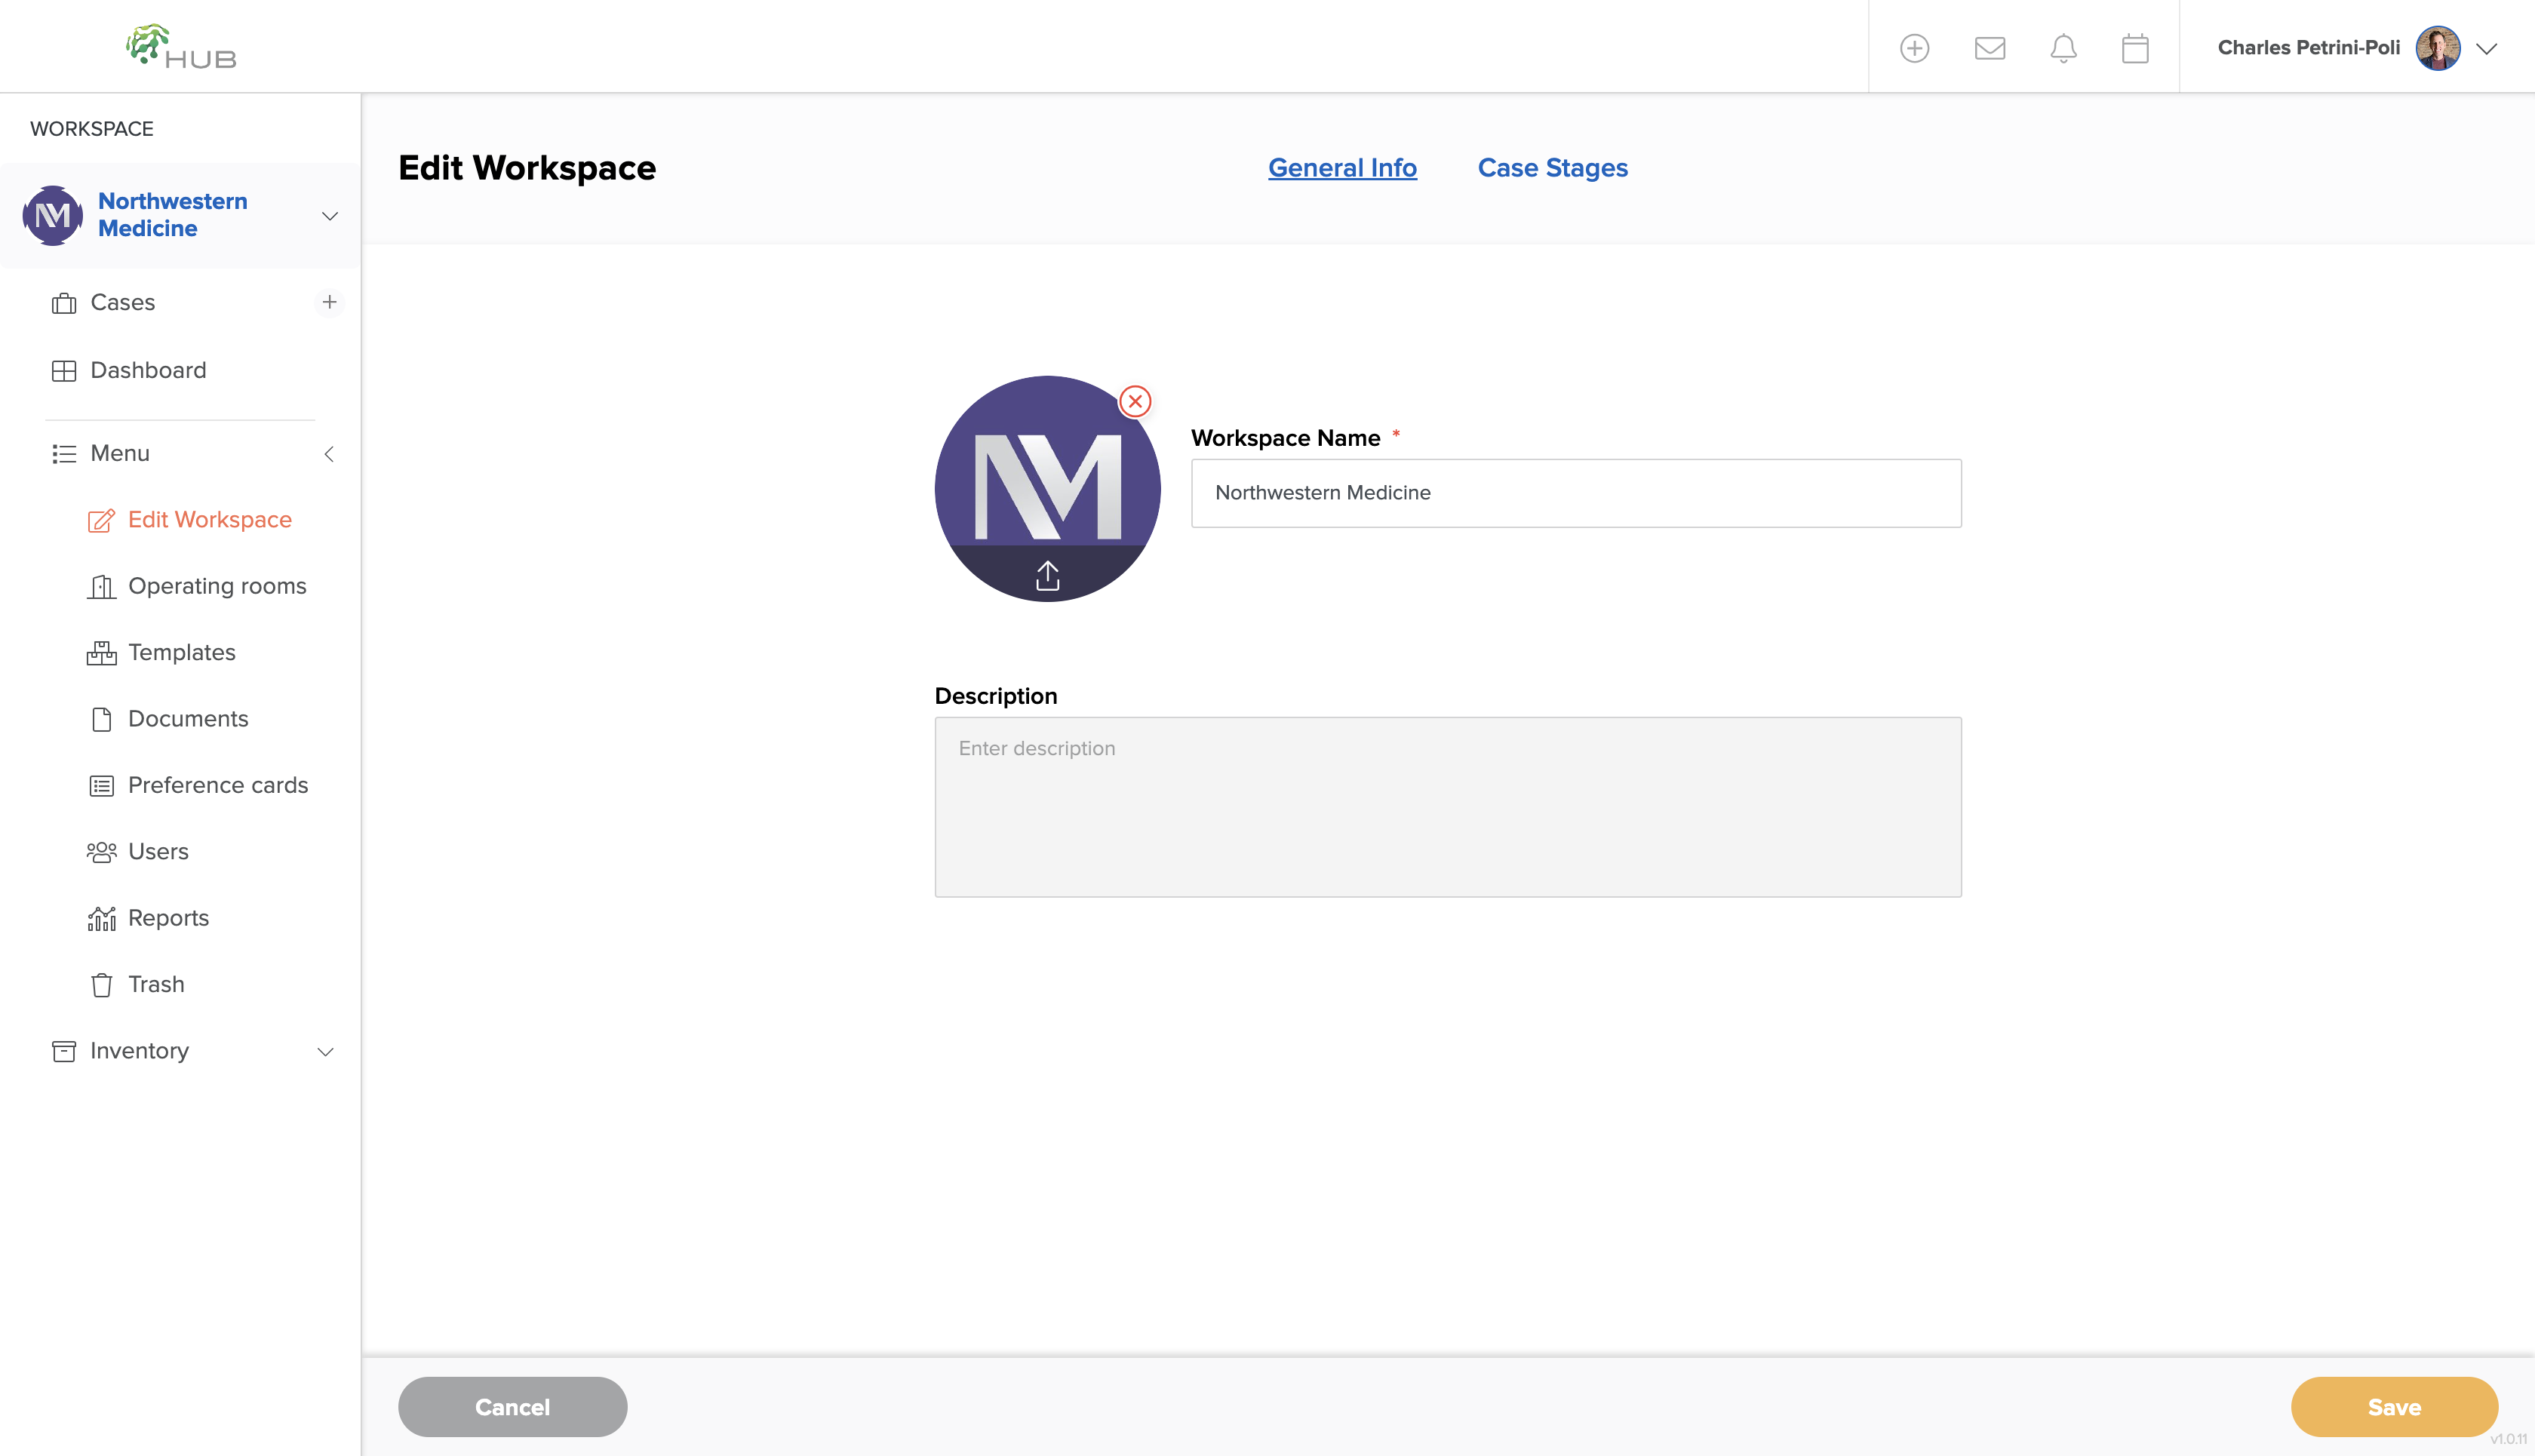The height and width of the screenshot is (1456, 2535).
Task: Click the Cases briefcase icon
Action: [64, 303]
